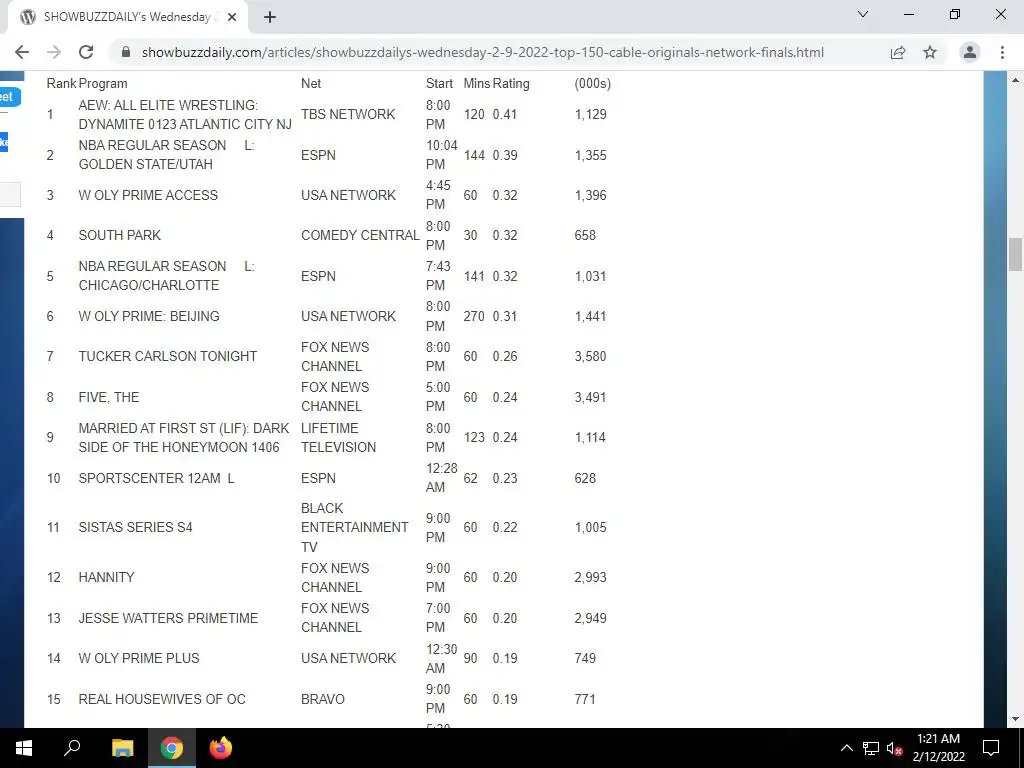Select MARRIED AT FIRST ST program
The image size is (1024, 768).
184,438
